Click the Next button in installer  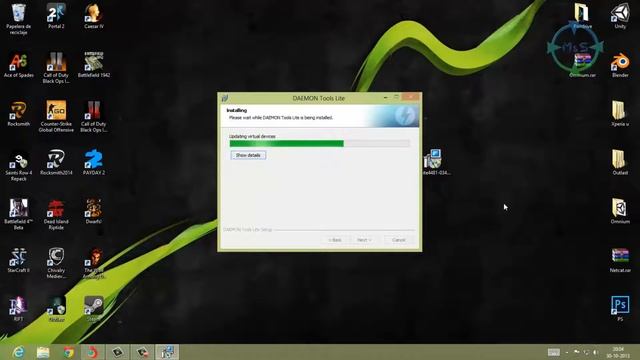pos(364,240)
